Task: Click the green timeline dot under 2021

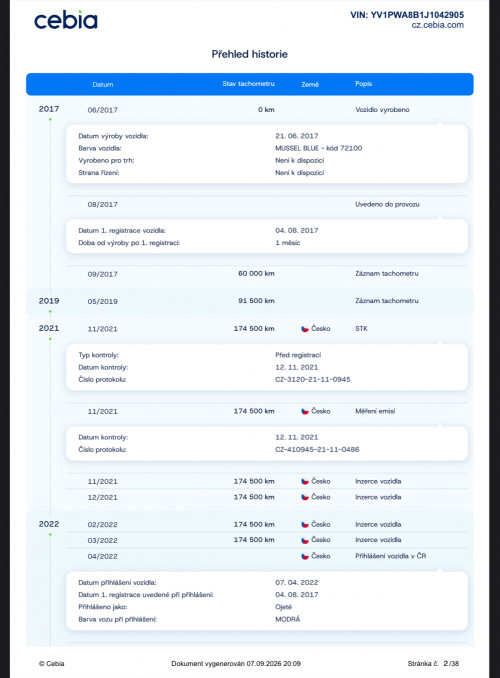Action: pos(50,339)
